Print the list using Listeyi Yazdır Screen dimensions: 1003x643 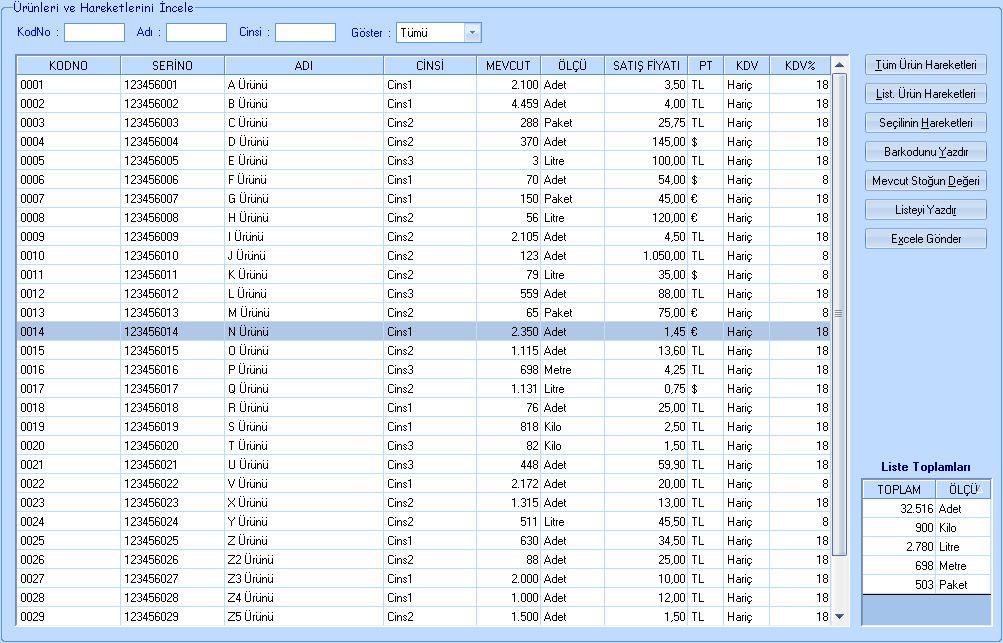(x=925, y=210)
